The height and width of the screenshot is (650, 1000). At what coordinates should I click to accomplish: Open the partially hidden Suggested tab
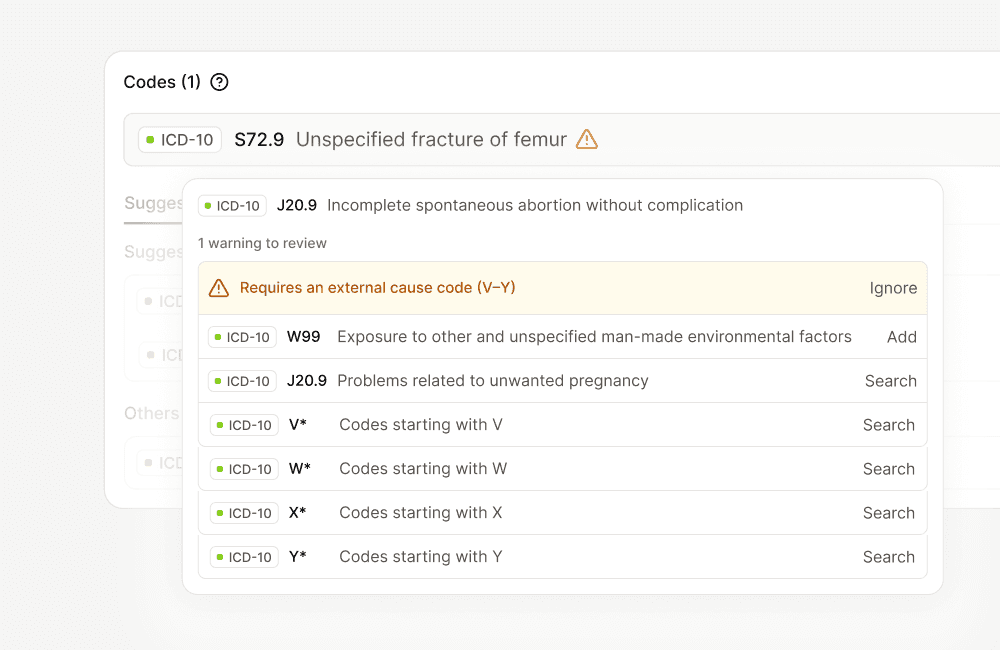(153, 204)
